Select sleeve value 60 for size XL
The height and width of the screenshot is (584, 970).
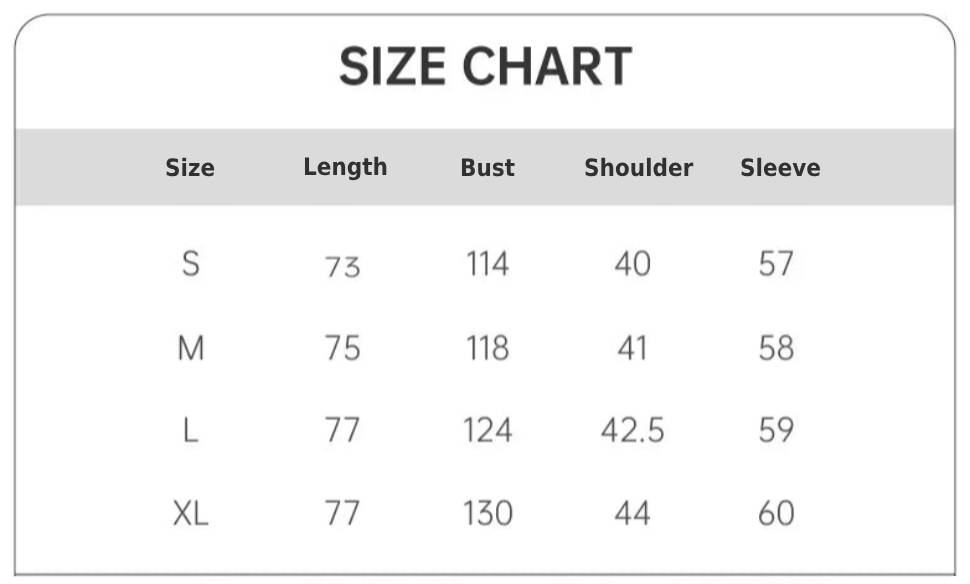pos(776,514)
